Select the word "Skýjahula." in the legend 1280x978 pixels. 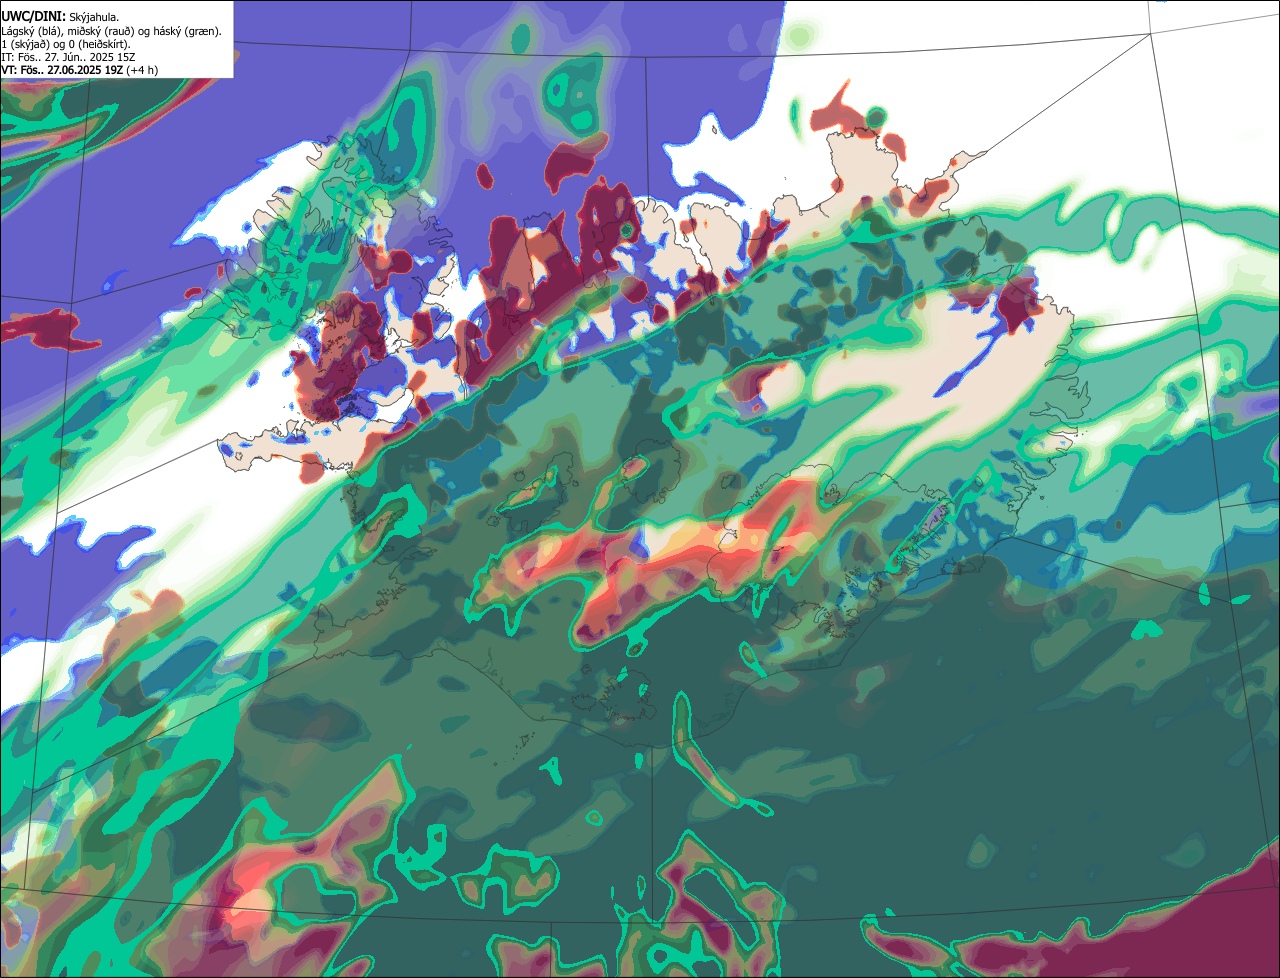pos(94,18)
